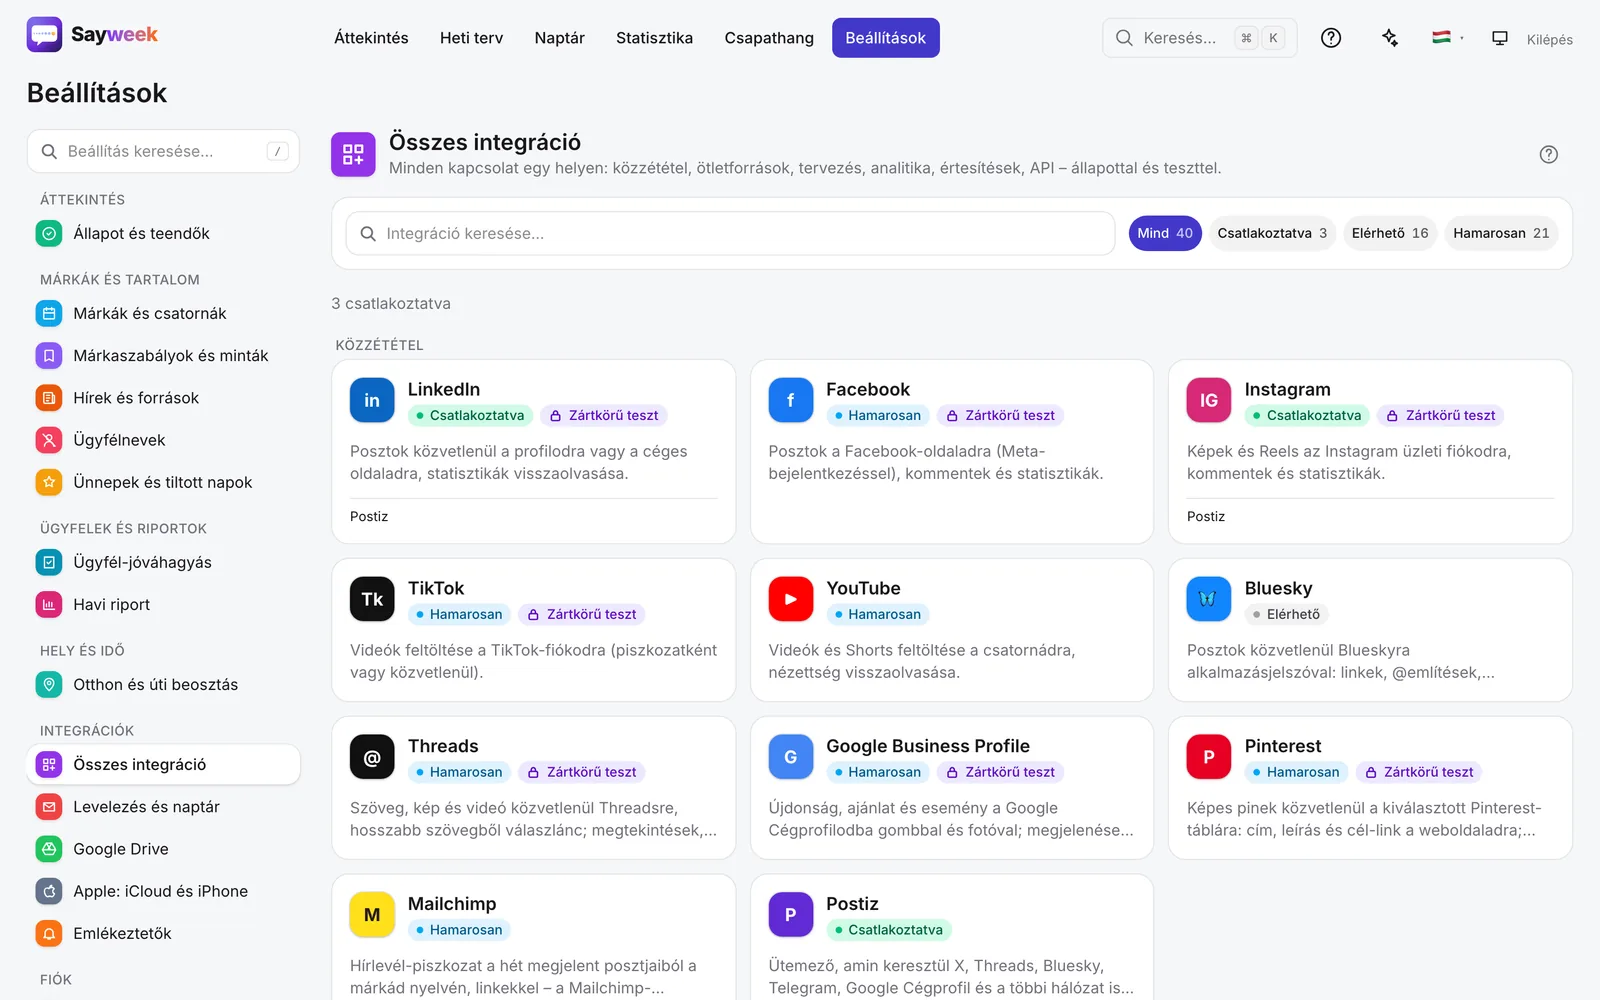The width and height of the screenshot is (1600, 1000).
Task: Click the monitor display icon
Action: pyautogui.click(x=1500, y=38)
